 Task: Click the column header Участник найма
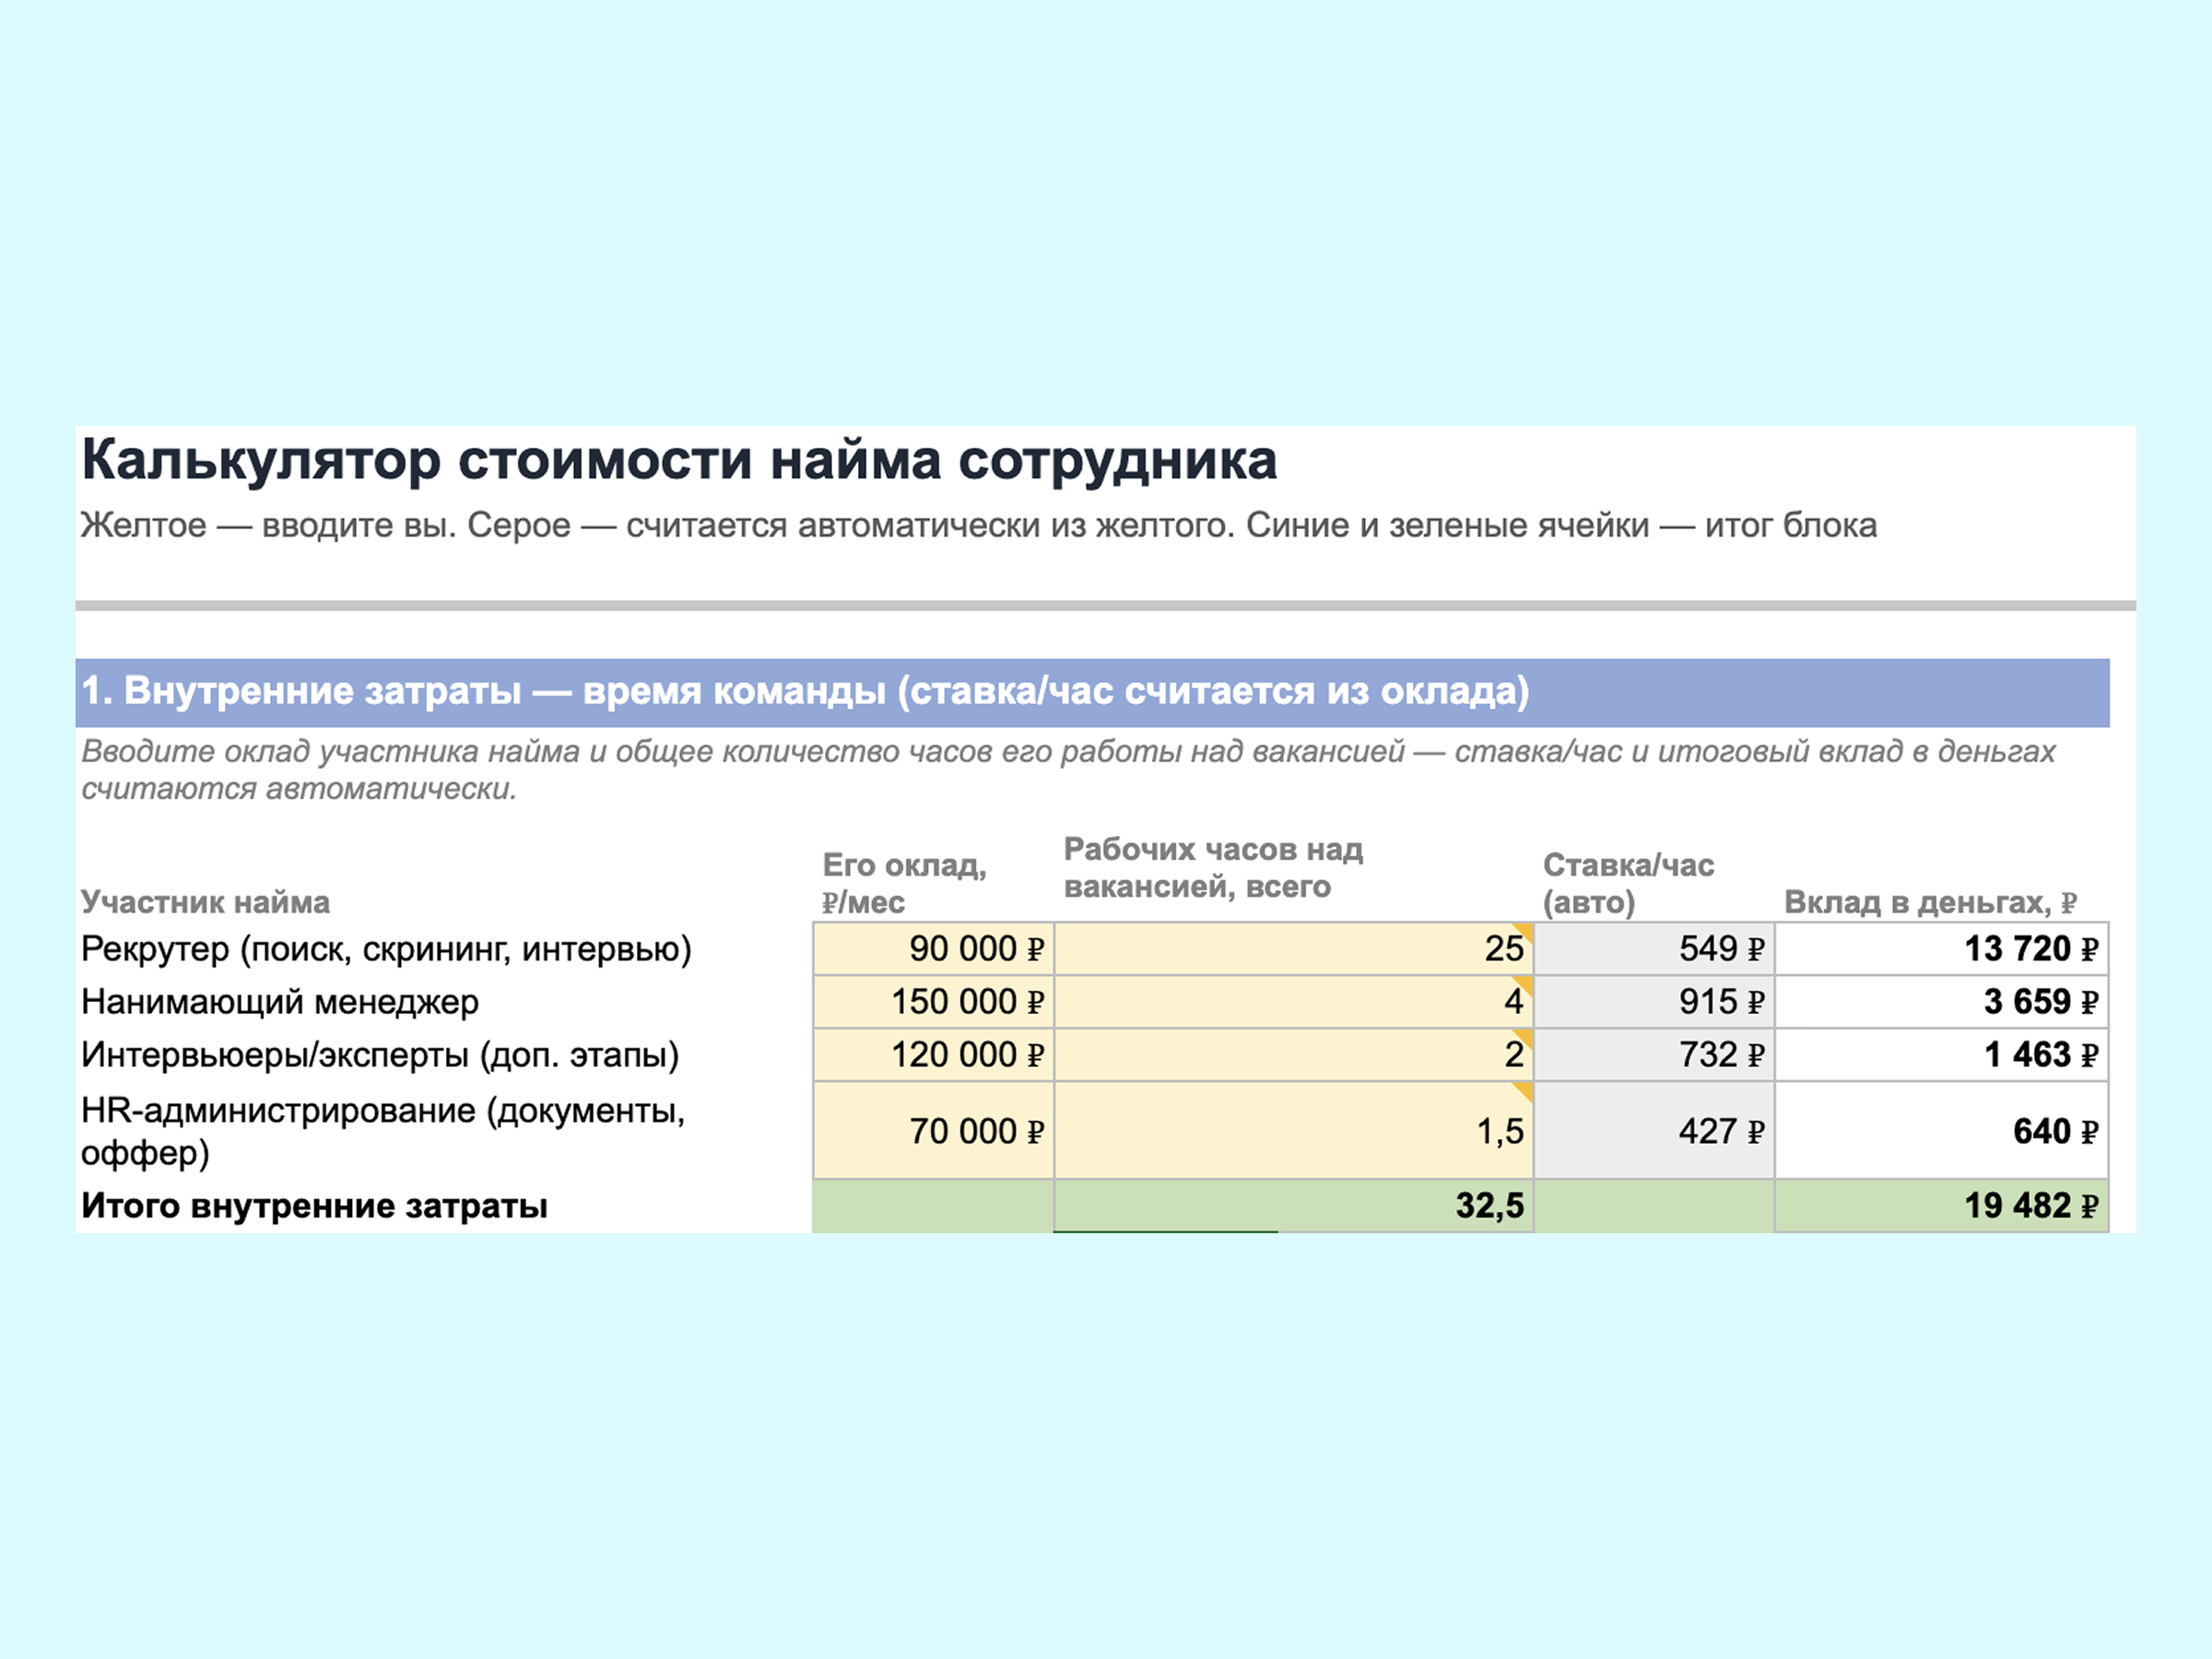coord(205,902)
